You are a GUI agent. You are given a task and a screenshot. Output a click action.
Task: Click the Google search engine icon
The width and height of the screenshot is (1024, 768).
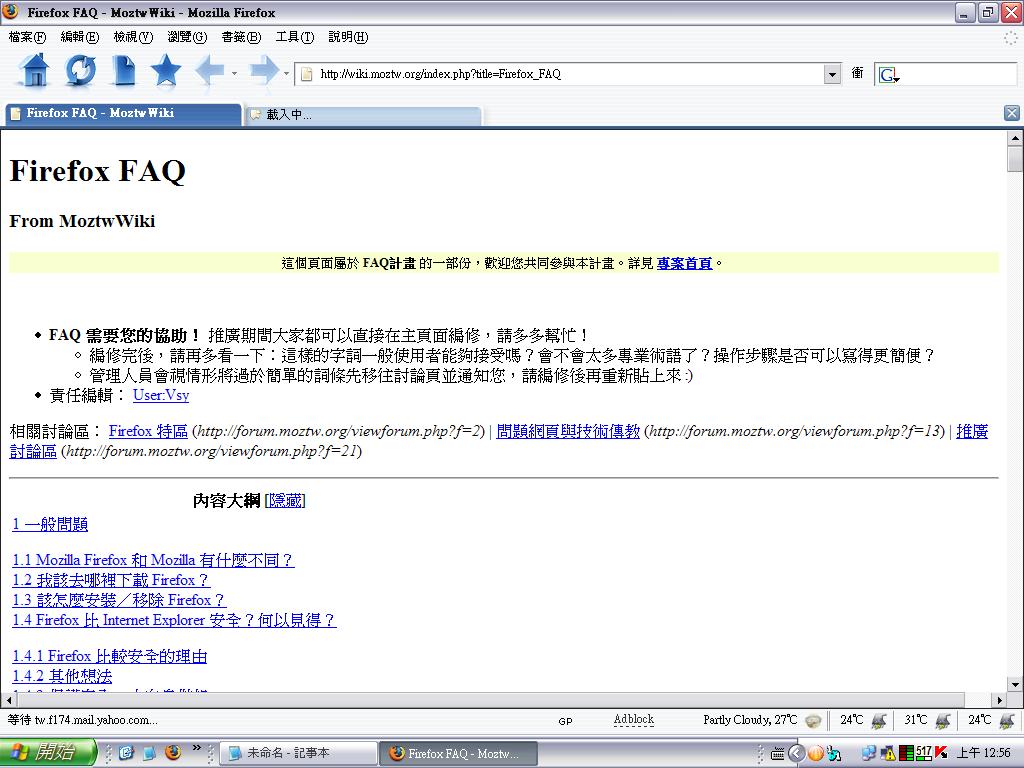coord(888,74)
